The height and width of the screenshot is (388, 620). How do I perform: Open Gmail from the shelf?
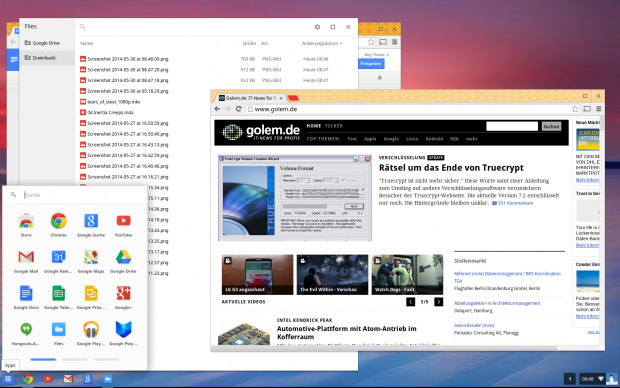point(68,379)
